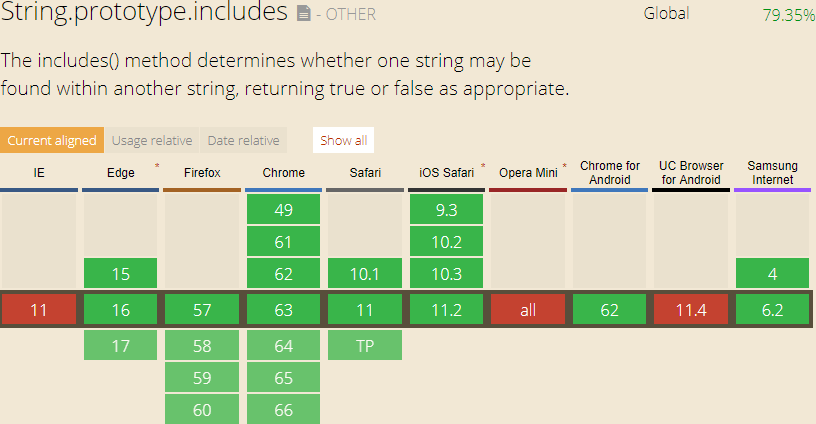Click the red asterisk next to Edge
816x424 pixels.
(x=156, y=165)
